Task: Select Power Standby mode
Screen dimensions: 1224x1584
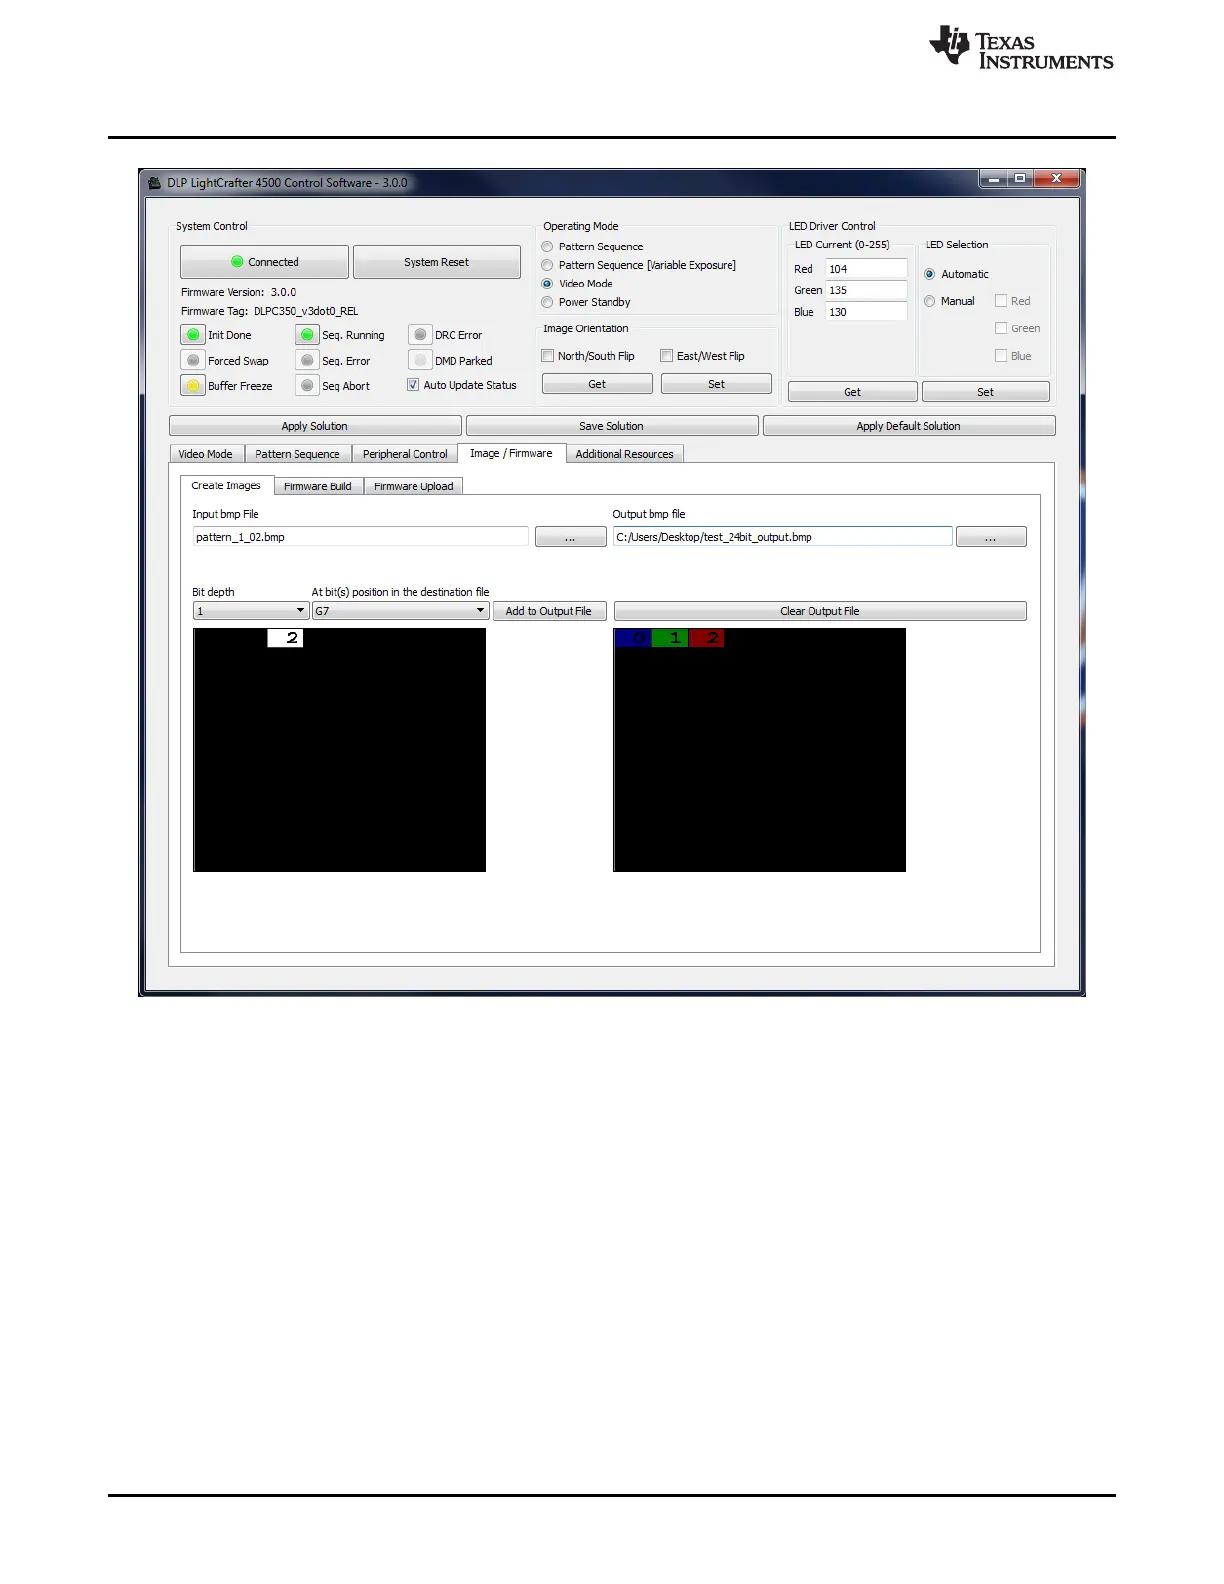Action: click(x=547, y=302)
